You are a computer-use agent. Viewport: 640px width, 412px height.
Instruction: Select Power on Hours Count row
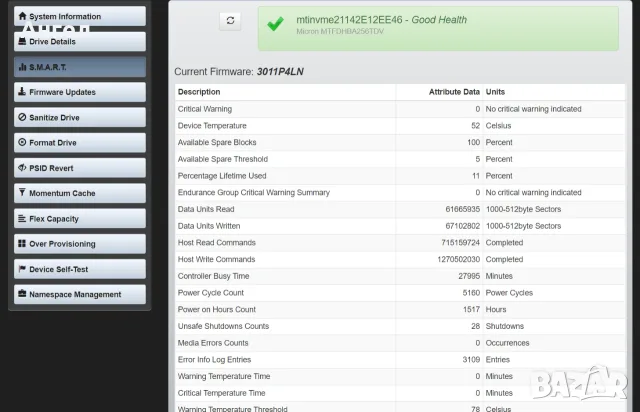tap(400, 310)
